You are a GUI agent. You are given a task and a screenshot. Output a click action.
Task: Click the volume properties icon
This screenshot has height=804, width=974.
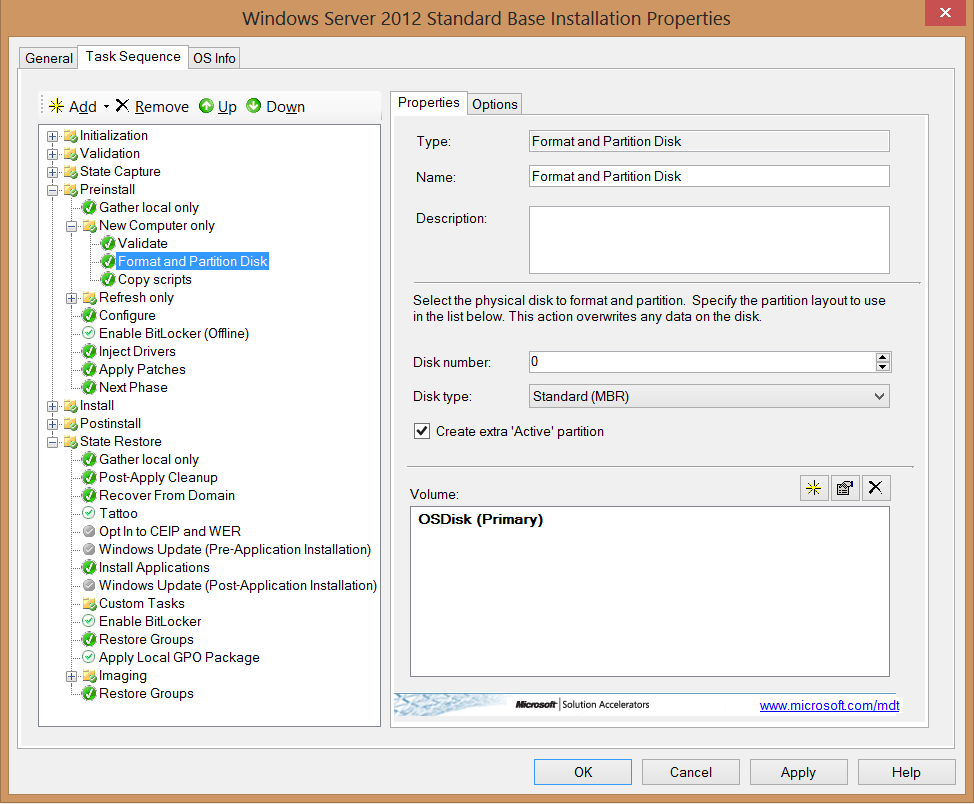pos(845,488)
